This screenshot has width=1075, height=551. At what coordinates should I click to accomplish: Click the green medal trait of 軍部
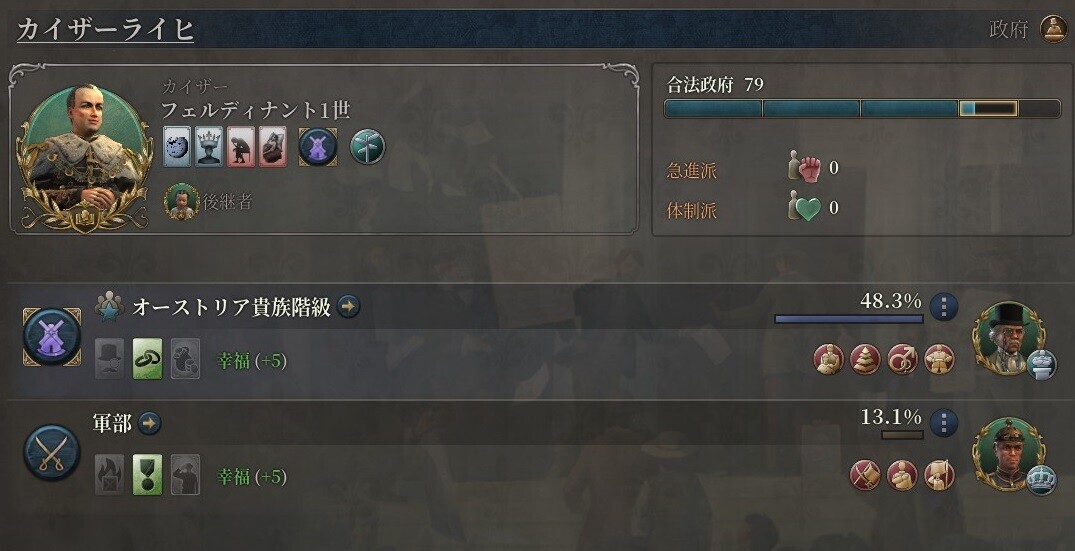click(147, 474)
